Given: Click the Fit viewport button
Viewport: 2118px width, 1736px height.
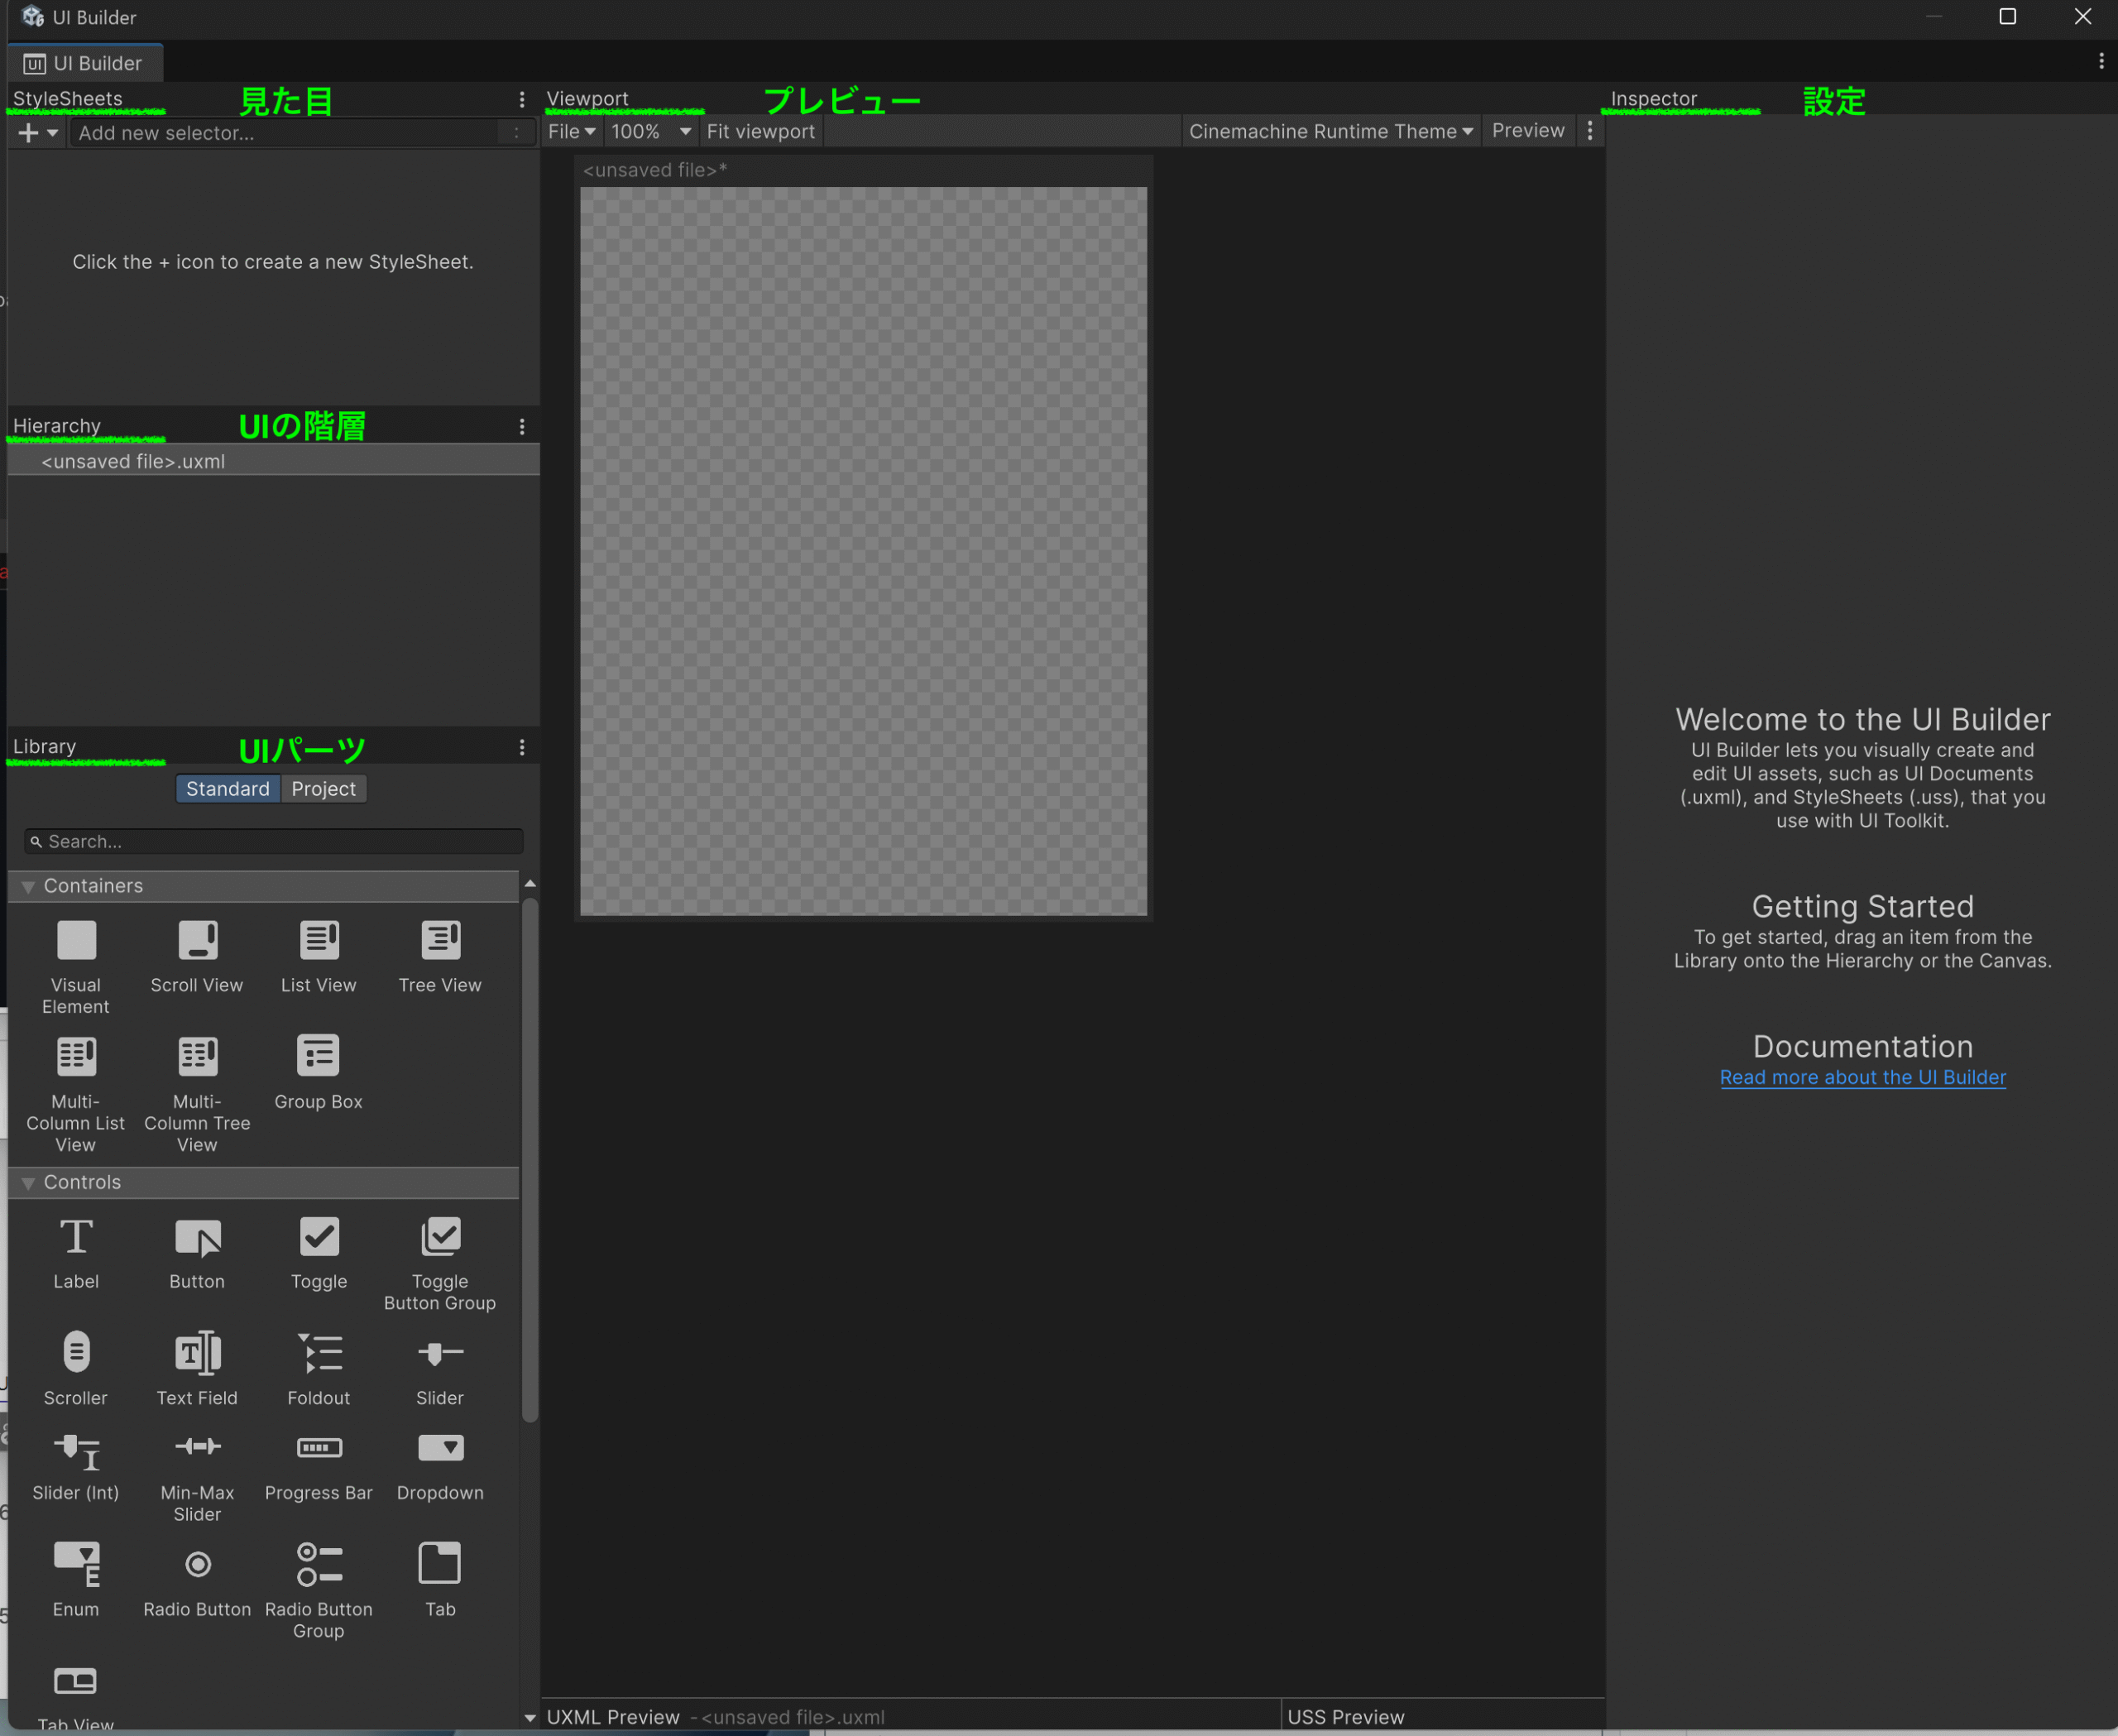Looking at the screenshot, I should (x=760, y=131).
